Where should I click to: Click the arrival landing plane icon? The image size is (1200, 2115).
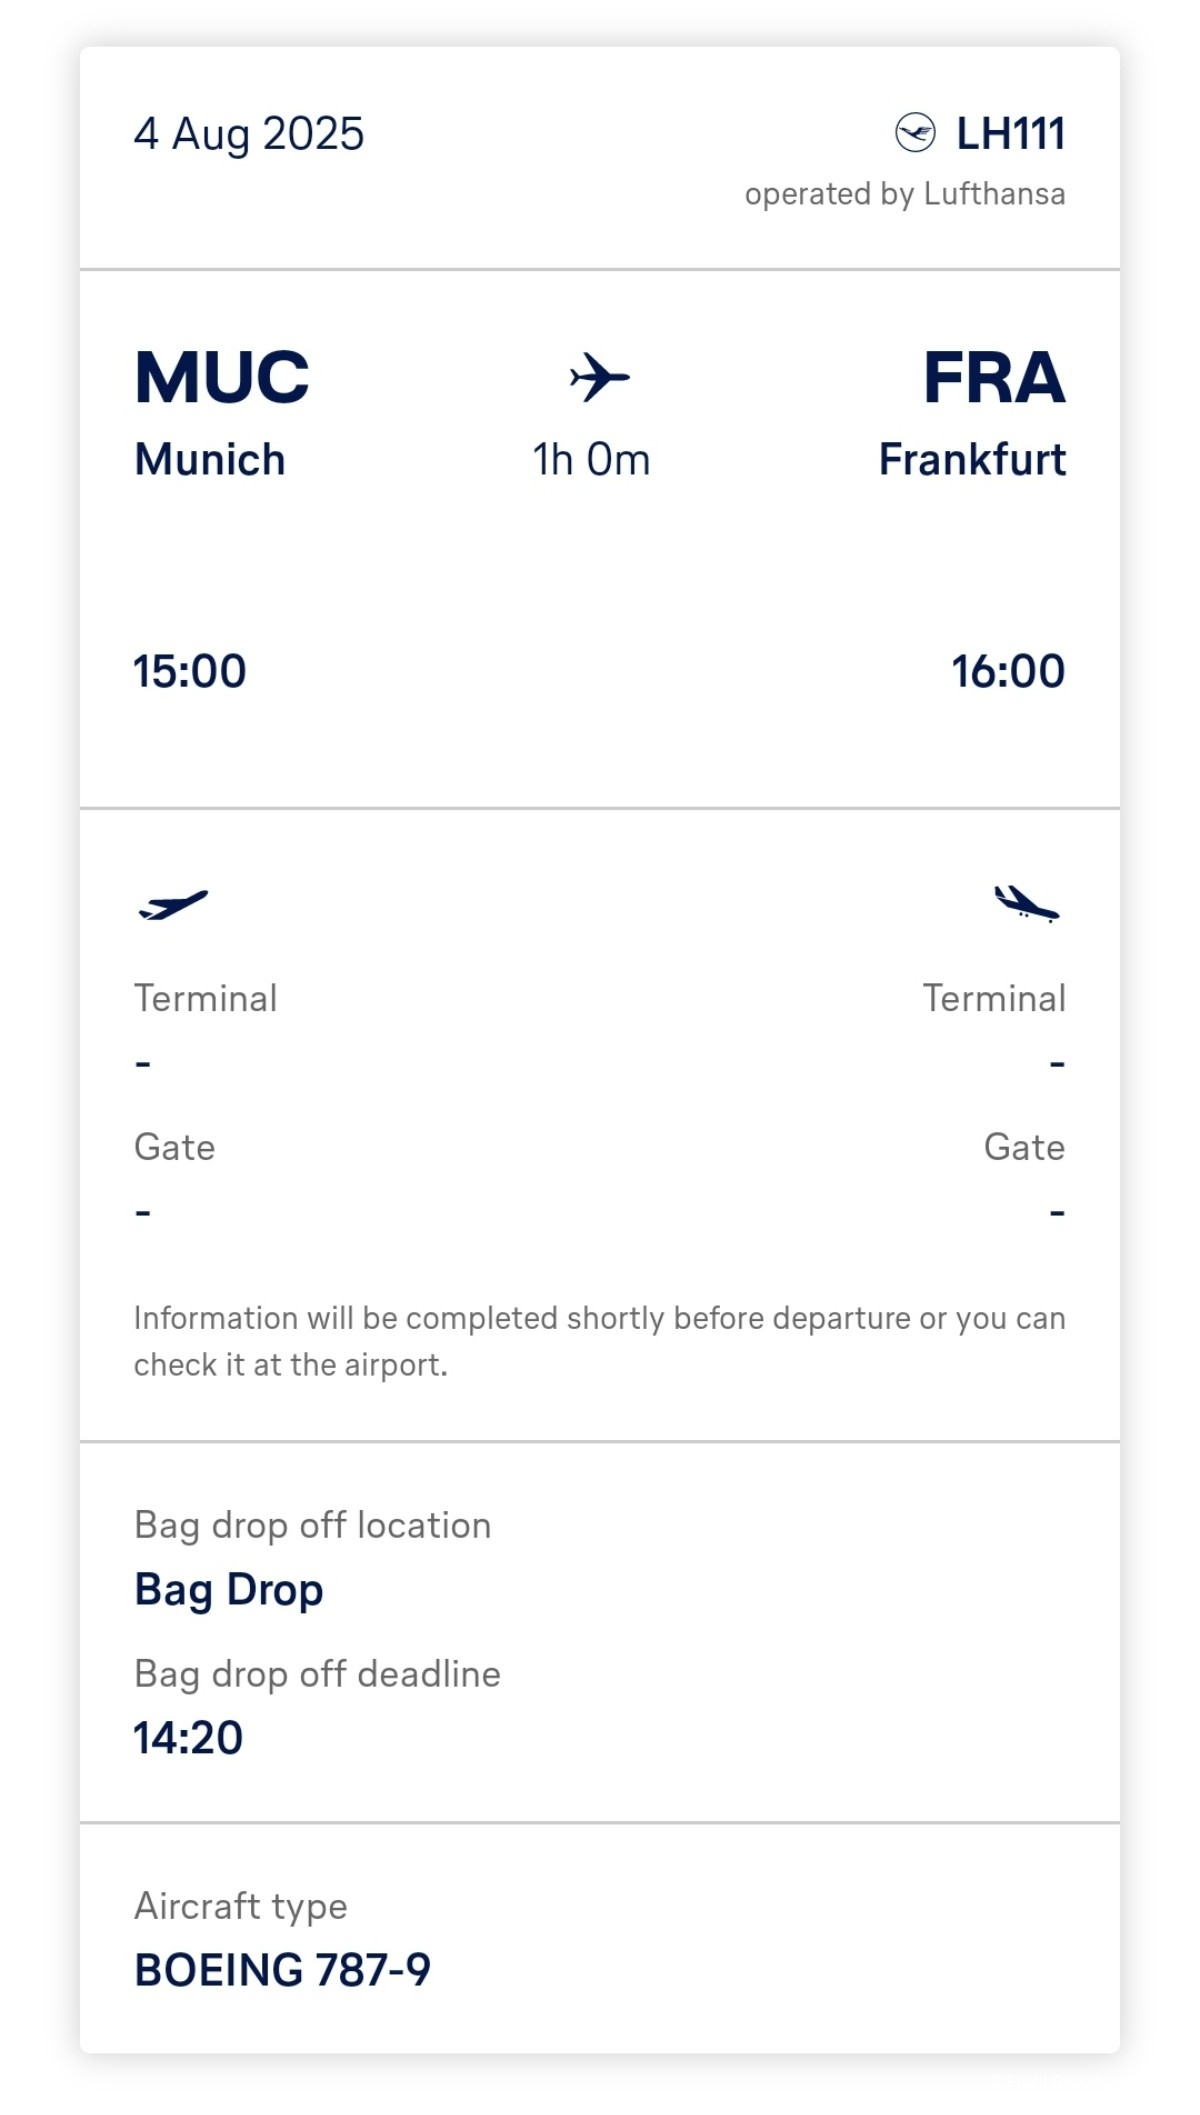click(1026, 903)
